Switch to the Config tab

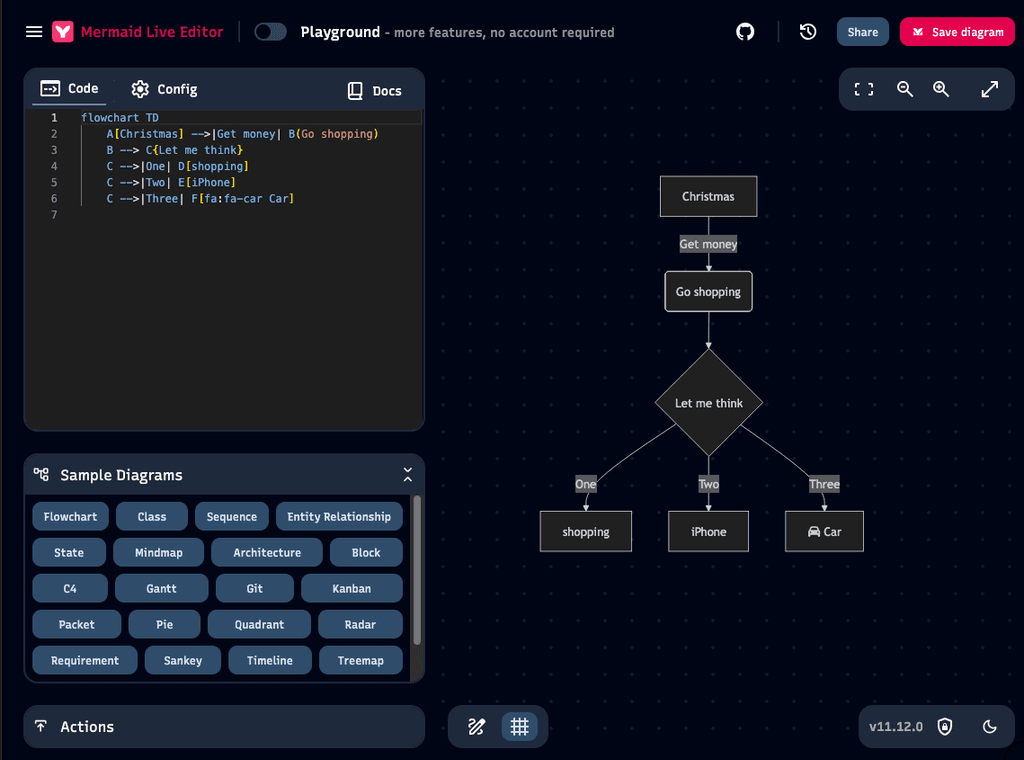pyautogui.click(x=164, y=89)
